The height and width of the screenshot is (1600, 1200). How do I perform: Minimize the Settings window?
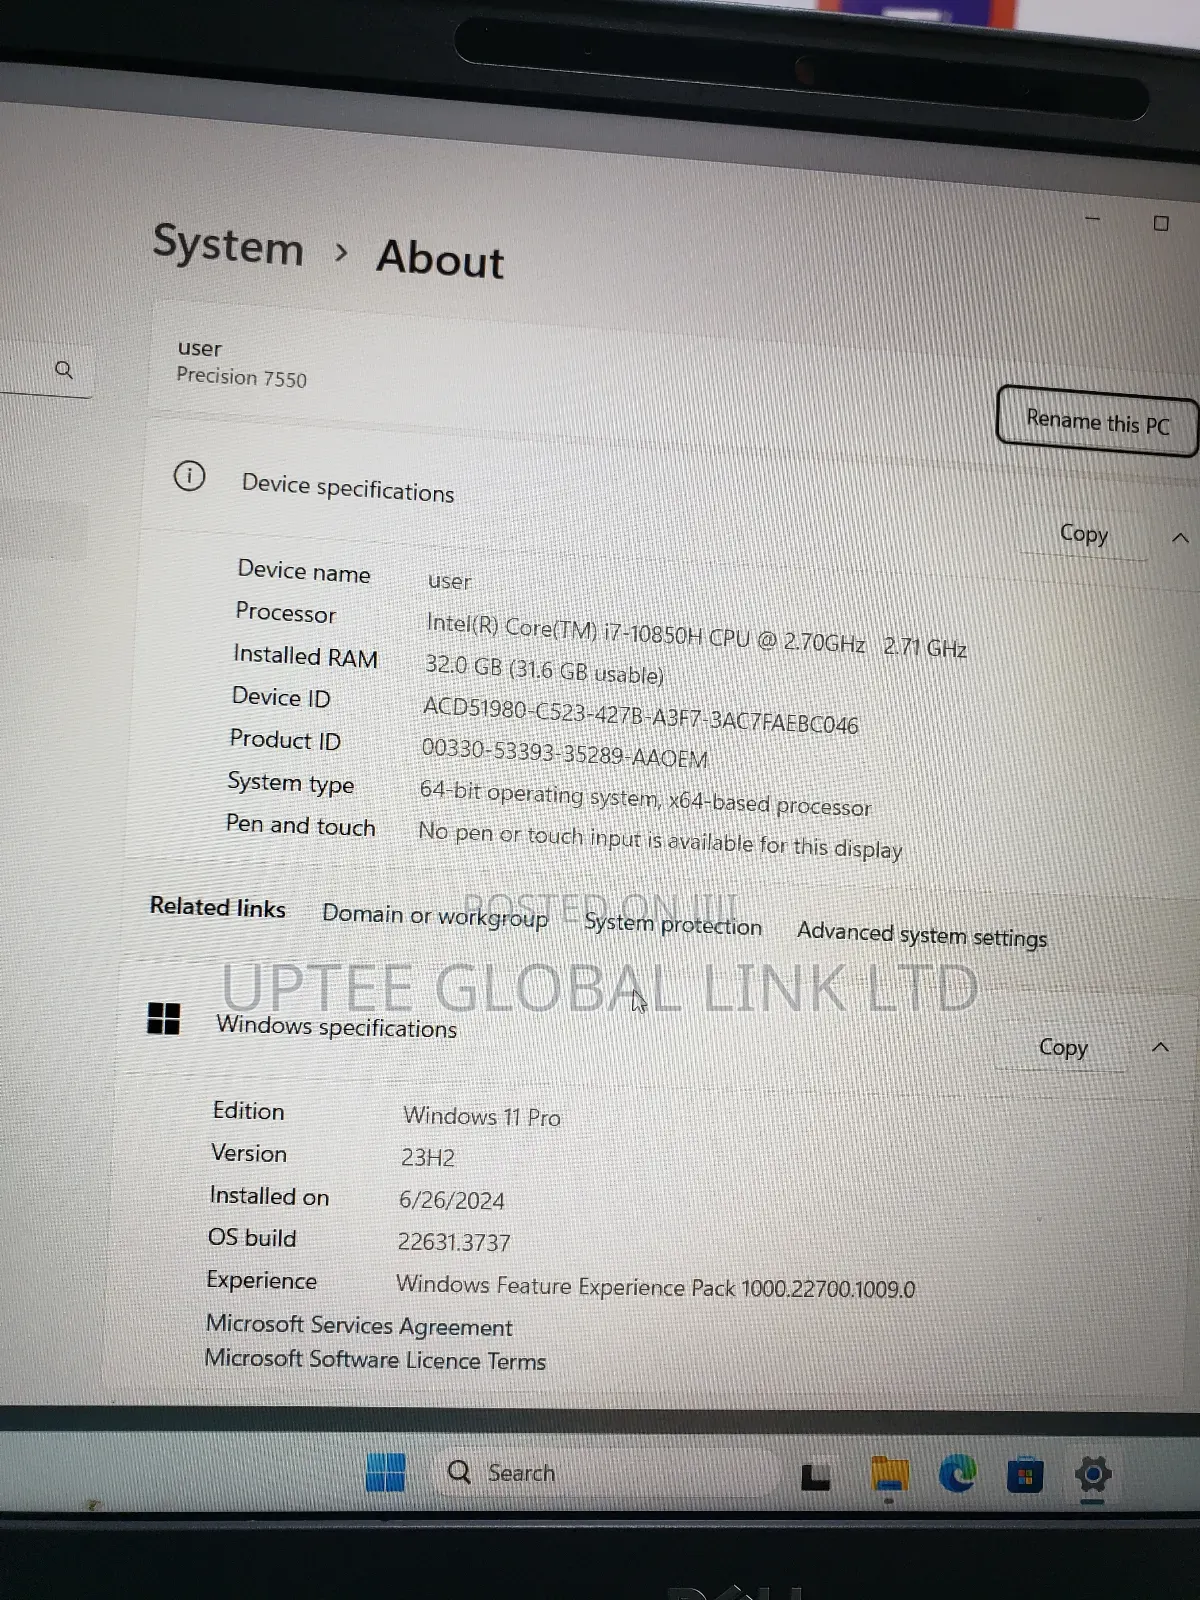1092,218
